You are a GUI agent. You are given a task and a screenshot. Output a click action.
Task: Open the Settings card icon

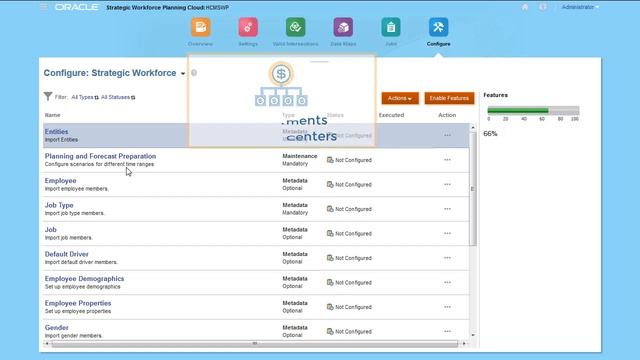tap(248, 27)
